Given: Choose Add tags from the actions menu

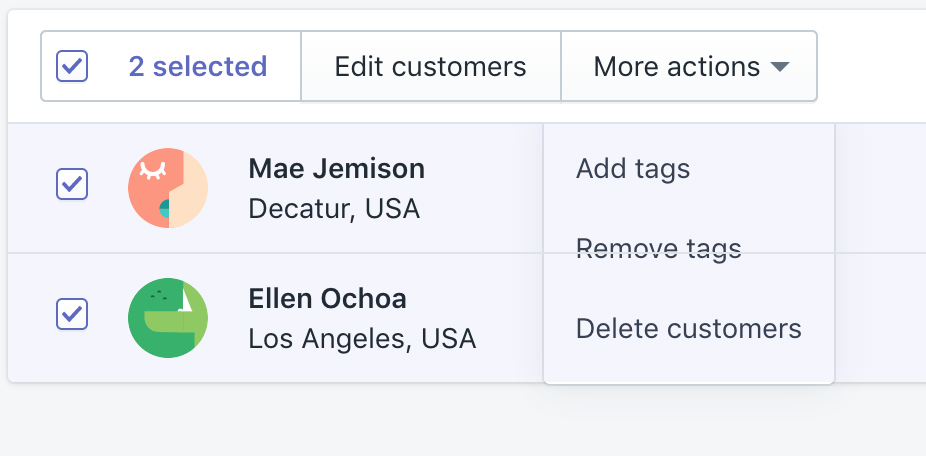Looking at the screenshot, I should point(632,169).
